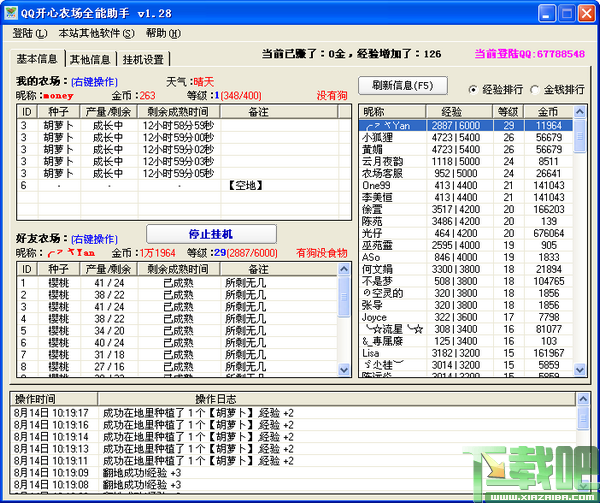Select 小狐狸 in ranking list
Viewport: 600px width, 503px height.
click(x=466, y=137)
